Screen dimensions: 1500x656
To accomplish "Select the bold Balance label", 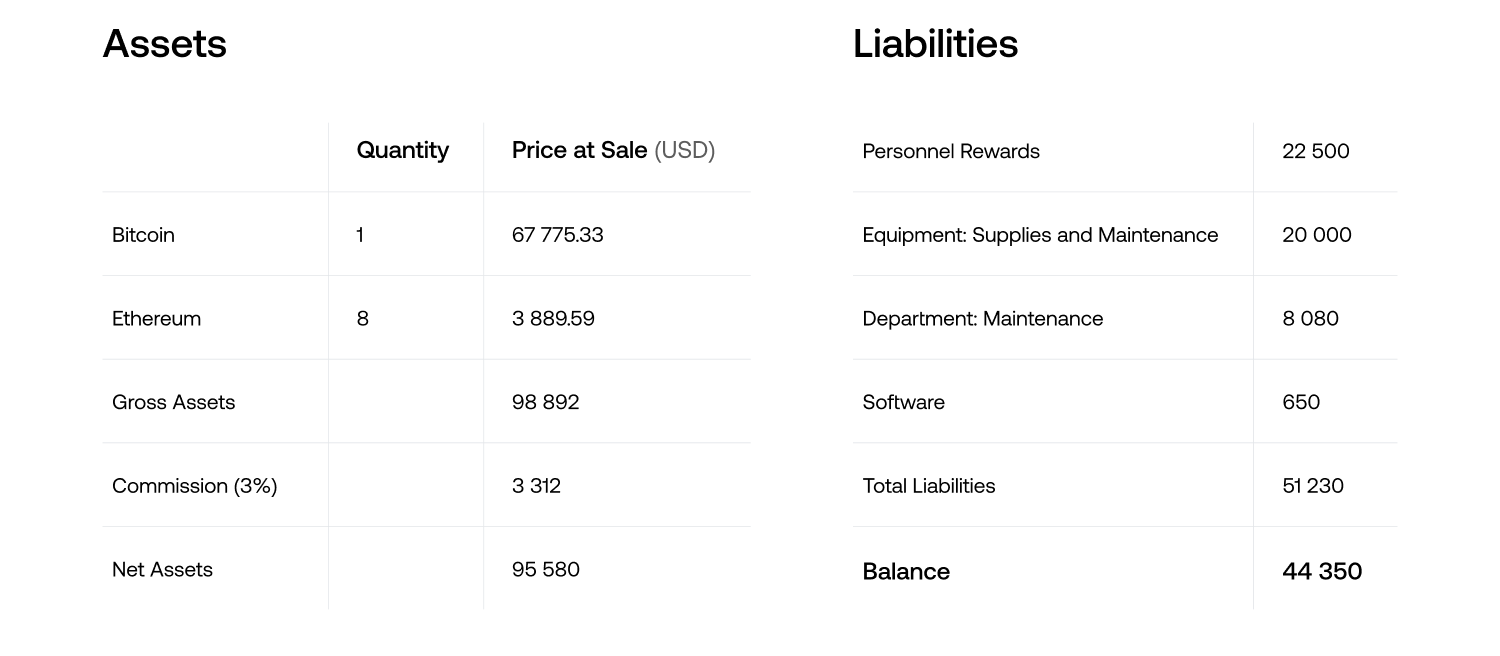I will pyautogui.click(x=906, y=571).
